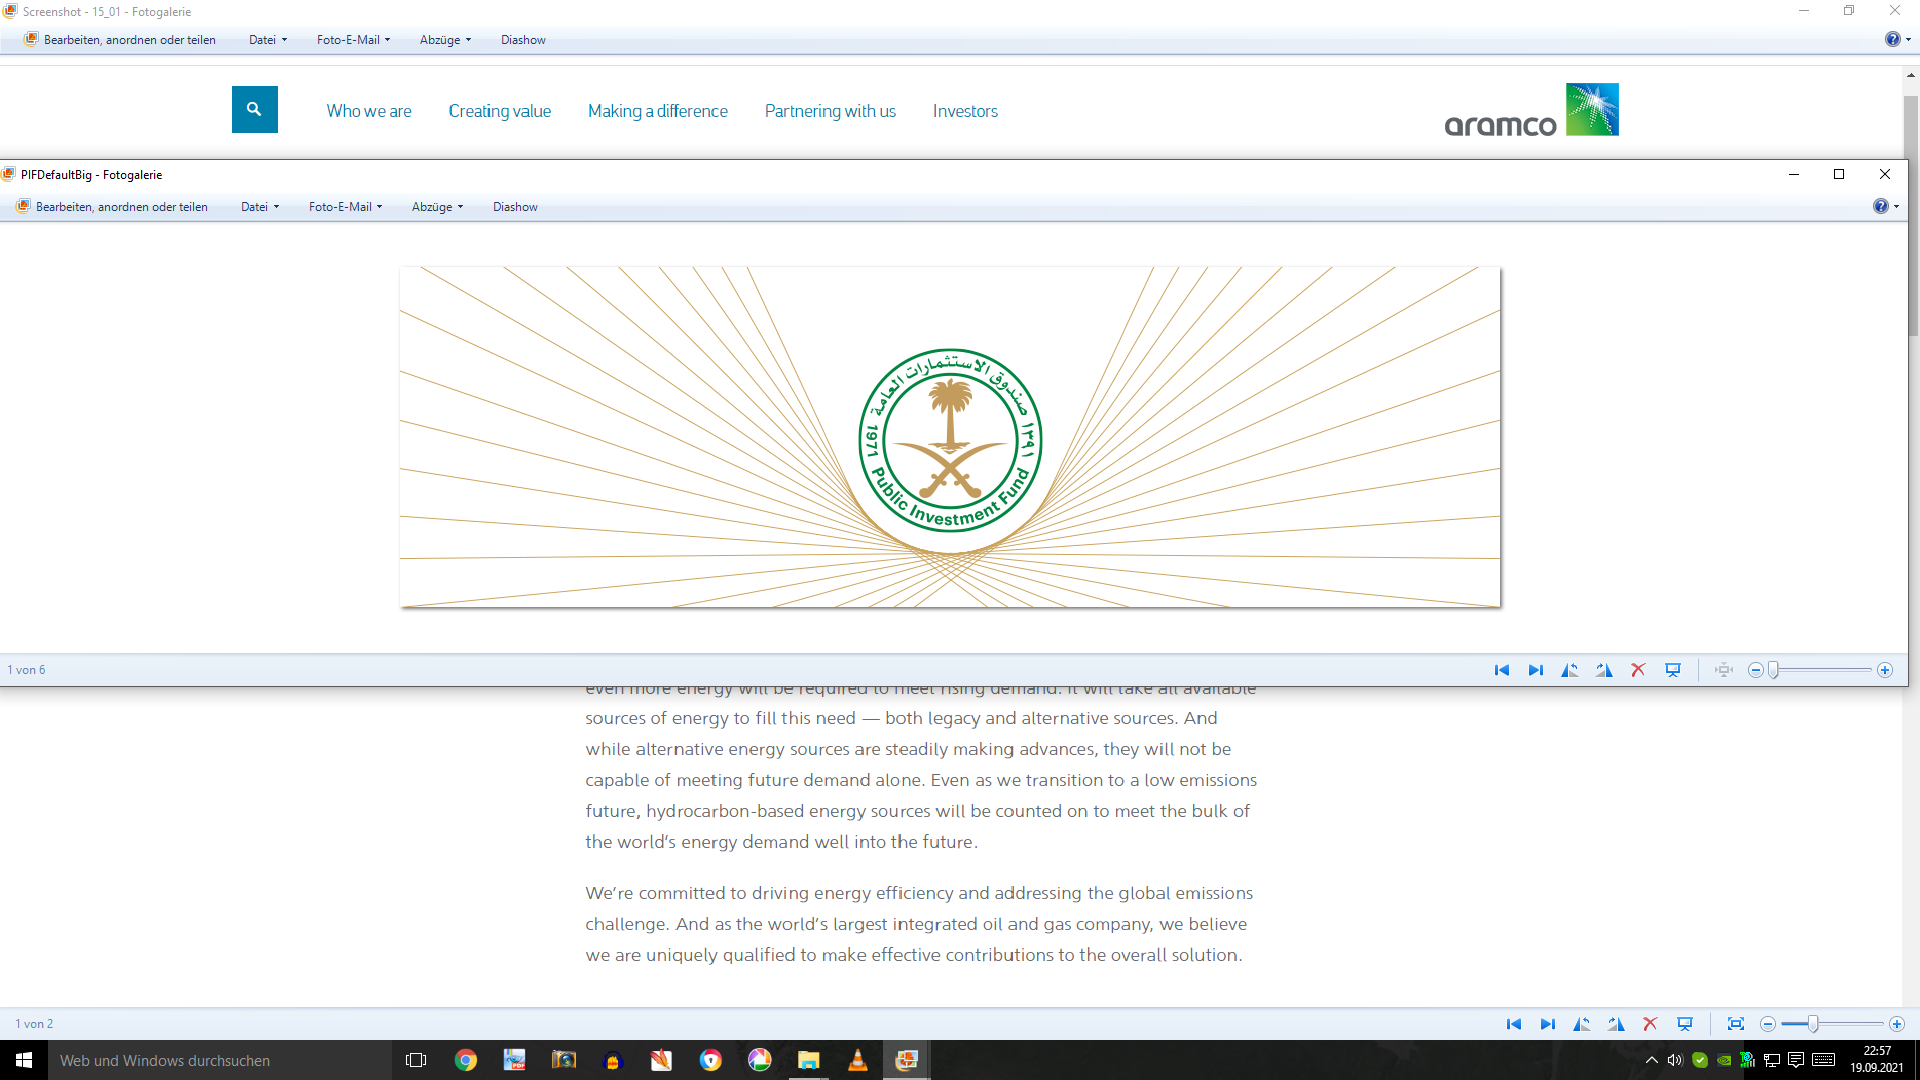Open VLC media player from taskbar
This screenshot has height=1080, width=1920.
pos(858,1060)
